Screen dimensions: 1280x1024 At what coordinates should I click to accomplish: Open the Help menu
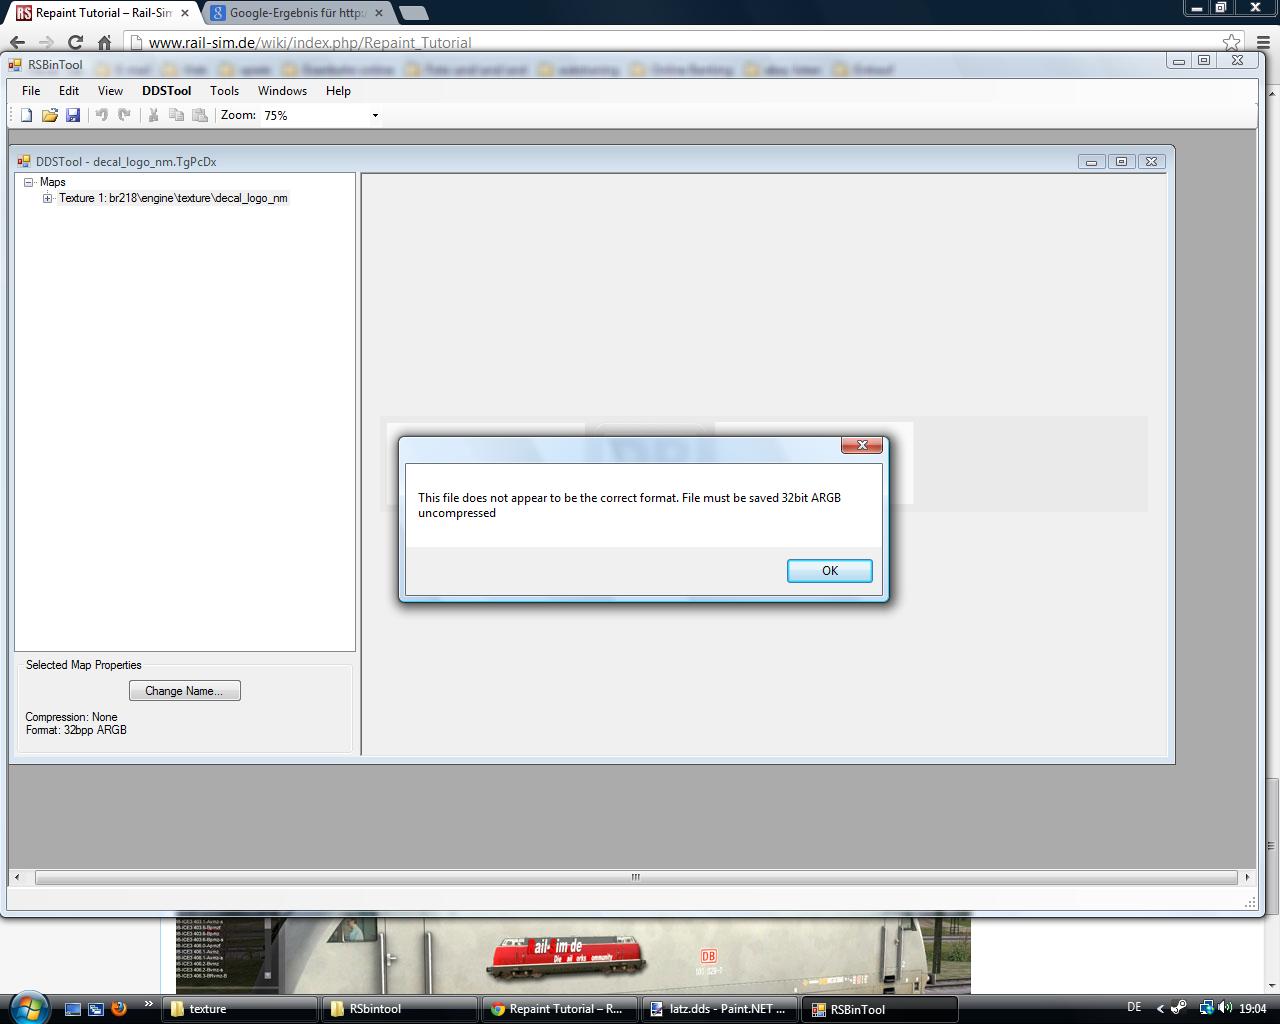tap(338, 90)
